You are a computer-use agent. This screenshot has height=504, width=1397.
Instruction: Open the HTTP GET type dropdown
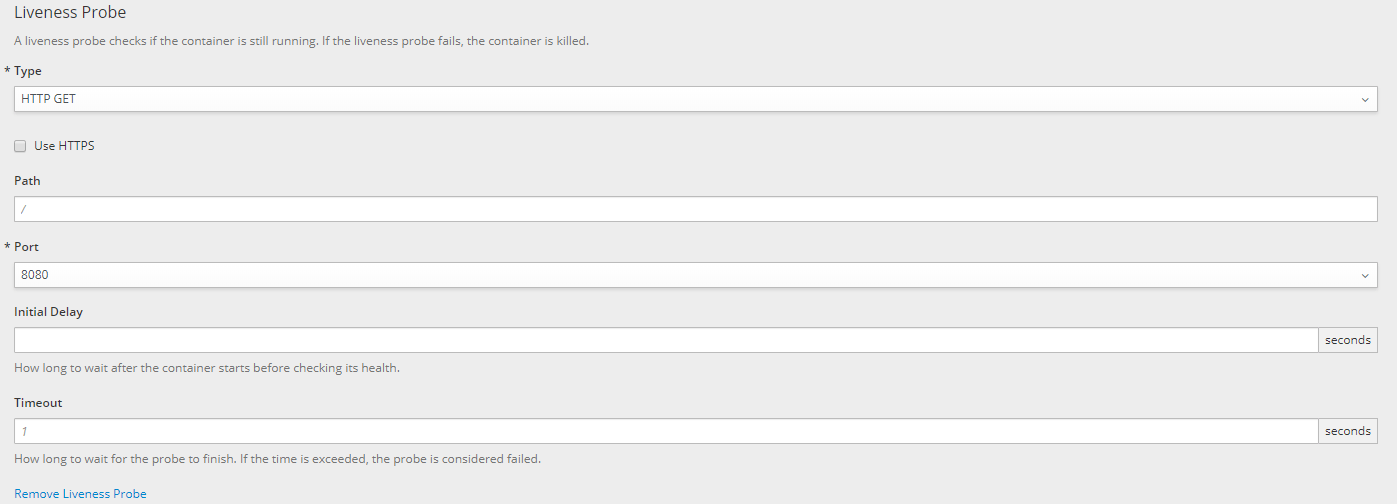[x=696, y=99]
